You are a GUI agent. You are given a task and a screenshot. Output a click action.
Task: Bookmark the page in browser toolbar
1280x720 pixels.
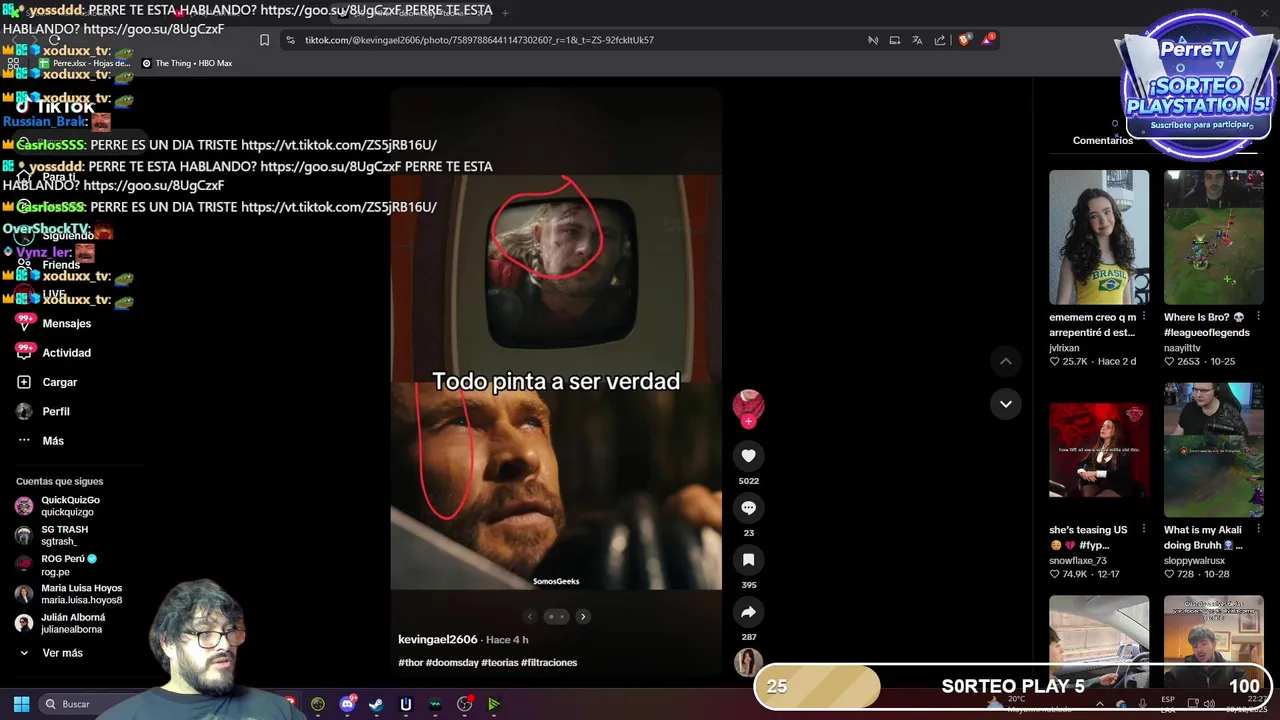[264, 40]
